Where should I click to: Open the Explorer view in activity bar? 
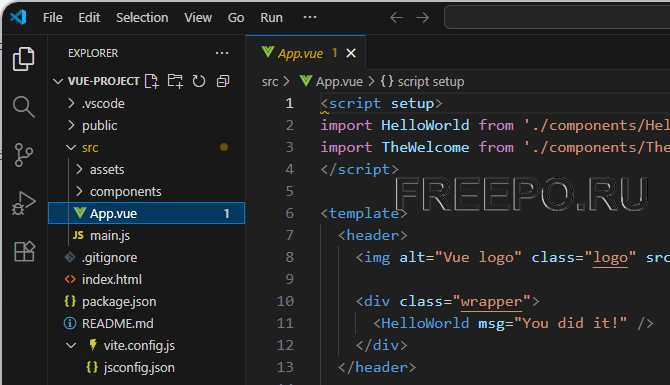pyautogui.click(x=24, y=59)
